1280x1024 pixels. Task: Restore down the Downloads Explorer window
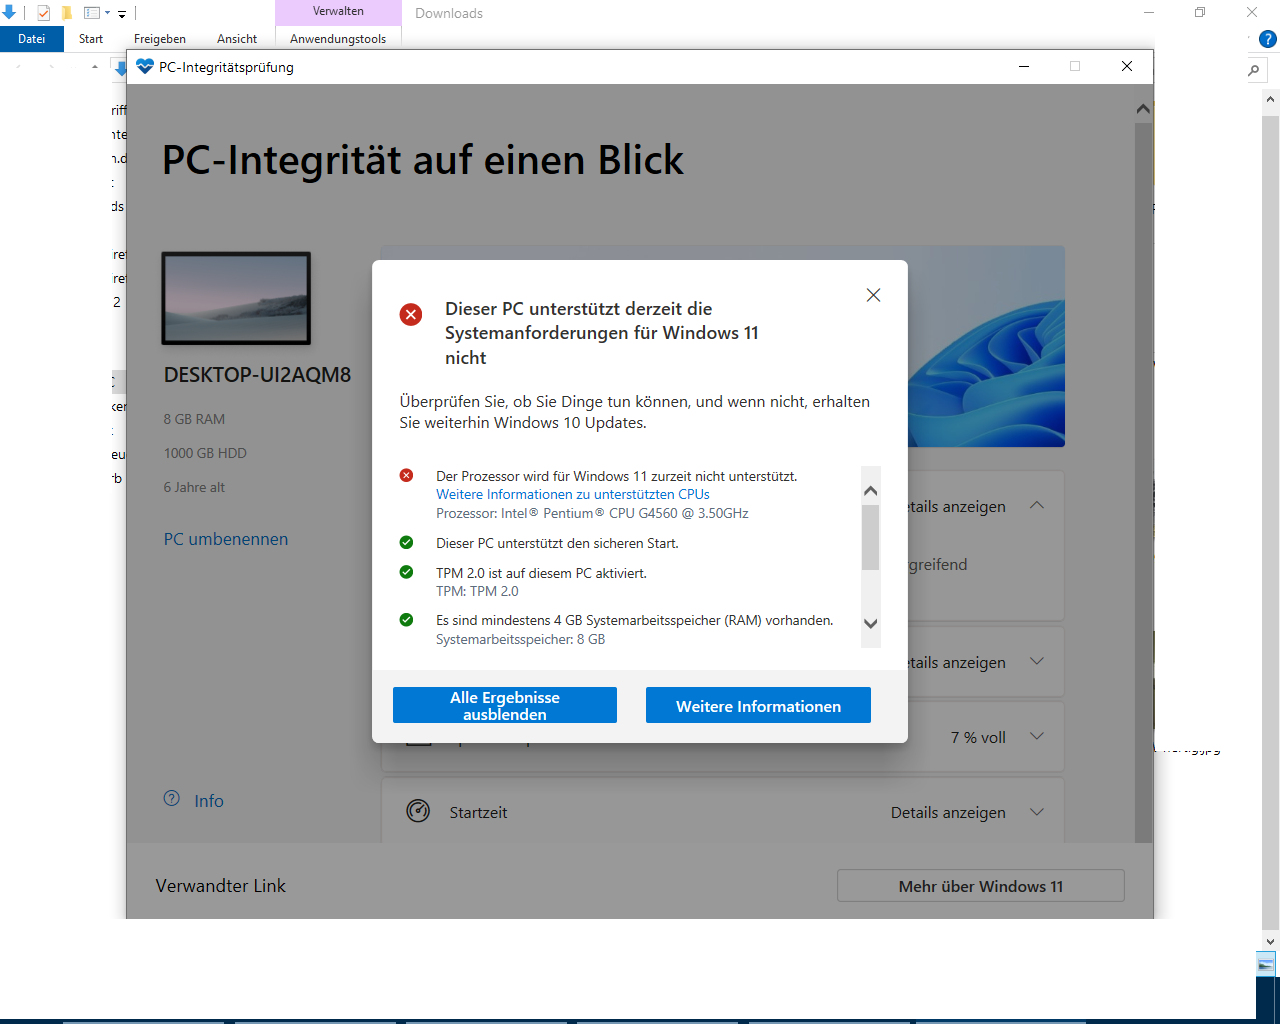click(1200, 12)
